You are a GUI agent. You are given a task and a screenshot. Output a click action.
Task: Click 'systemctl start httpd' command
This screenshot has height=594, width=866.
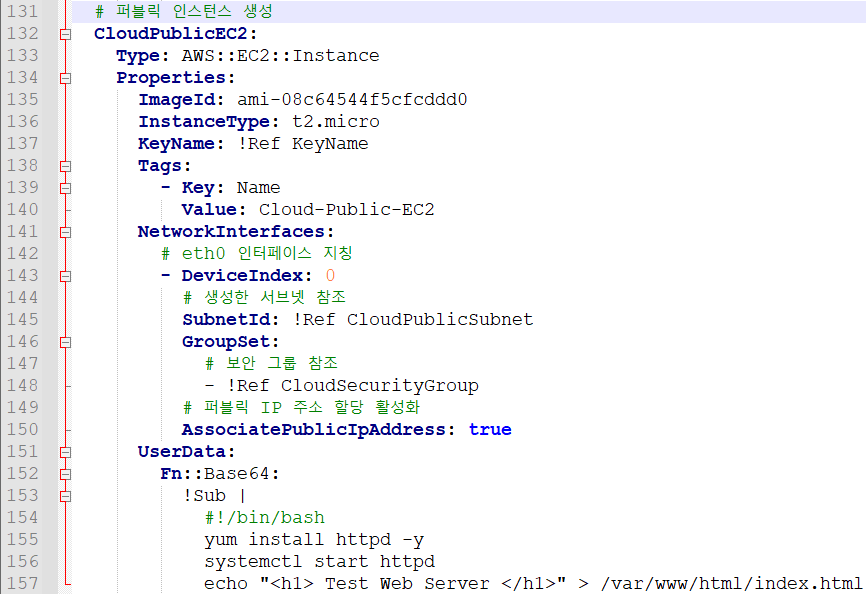(319, 562)
